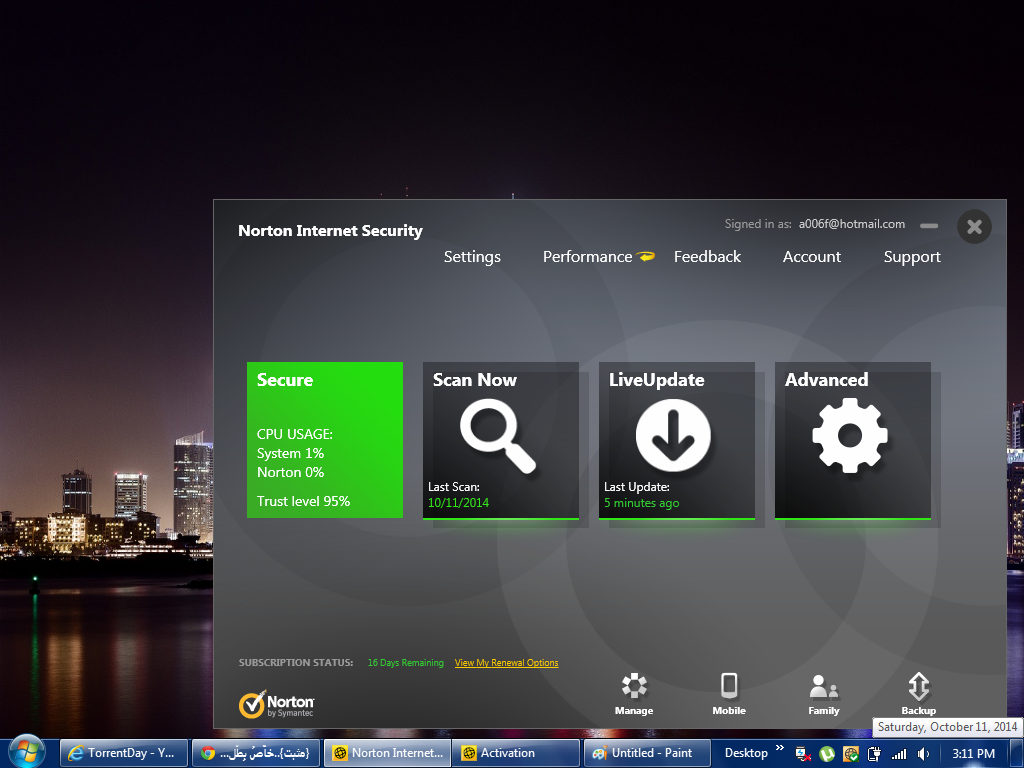
Task: Open the Feedback menu
Action: 707,257
